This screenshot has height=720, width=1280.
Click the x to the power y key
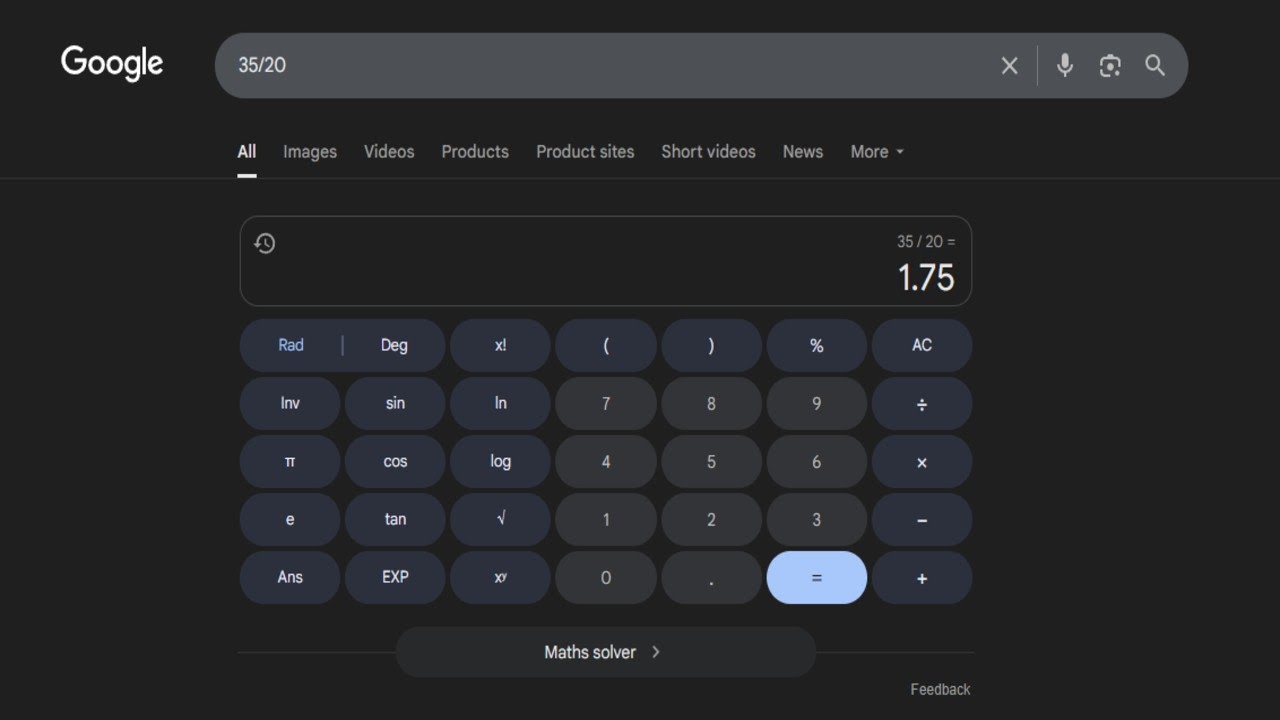(x=500, y=577)
